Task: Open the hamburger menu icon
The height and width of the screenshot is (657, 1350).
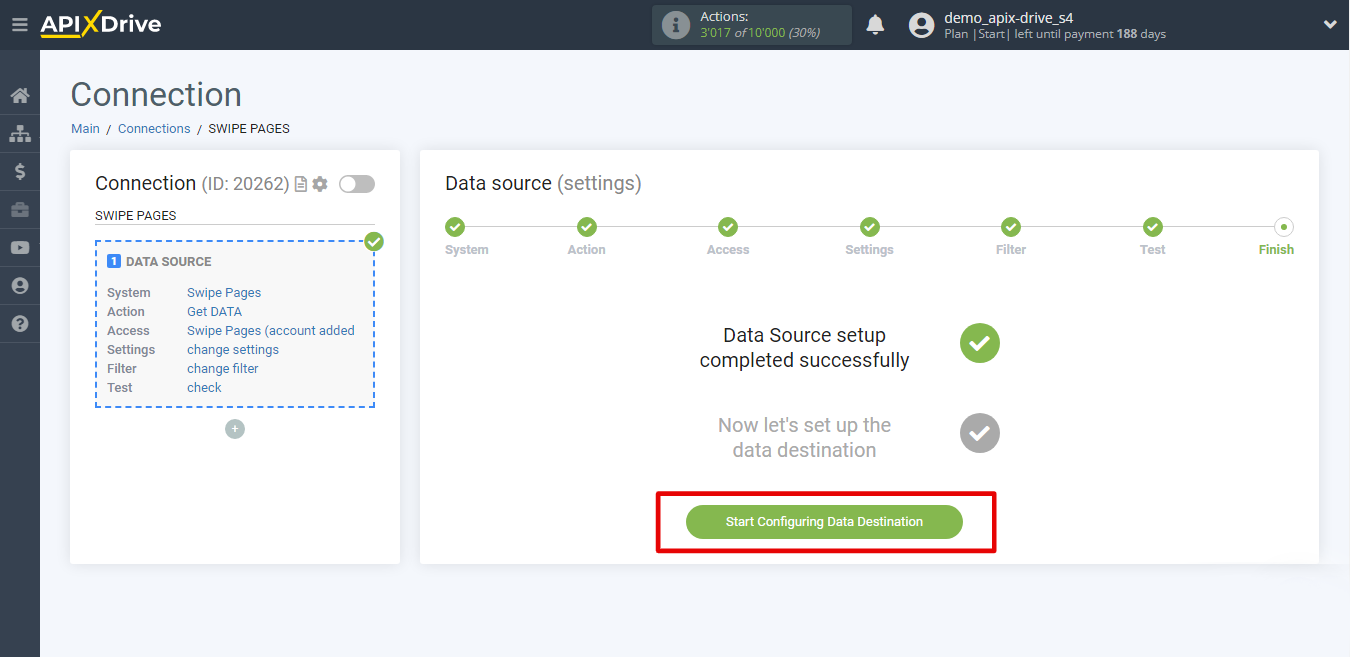Action: (x=19, y=25)
